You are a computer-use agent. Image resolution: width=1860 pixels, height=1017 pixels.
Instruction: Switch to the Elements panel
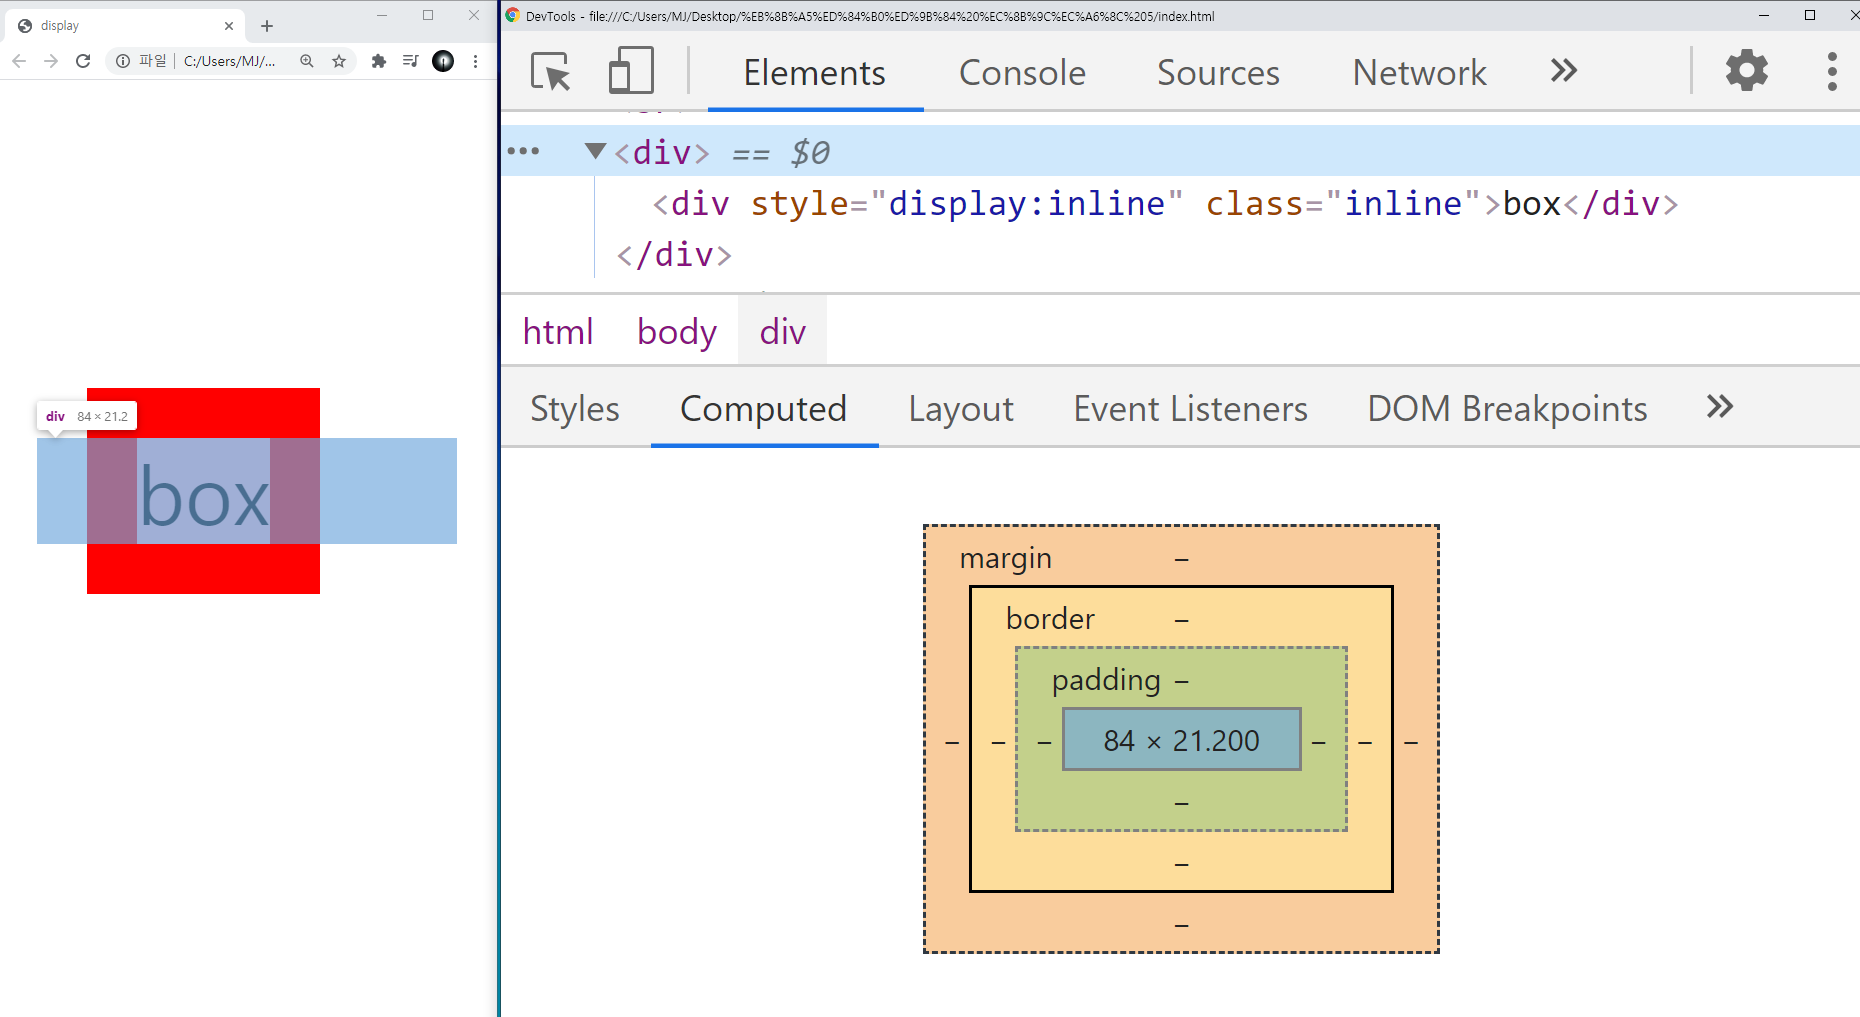point(815,73)
